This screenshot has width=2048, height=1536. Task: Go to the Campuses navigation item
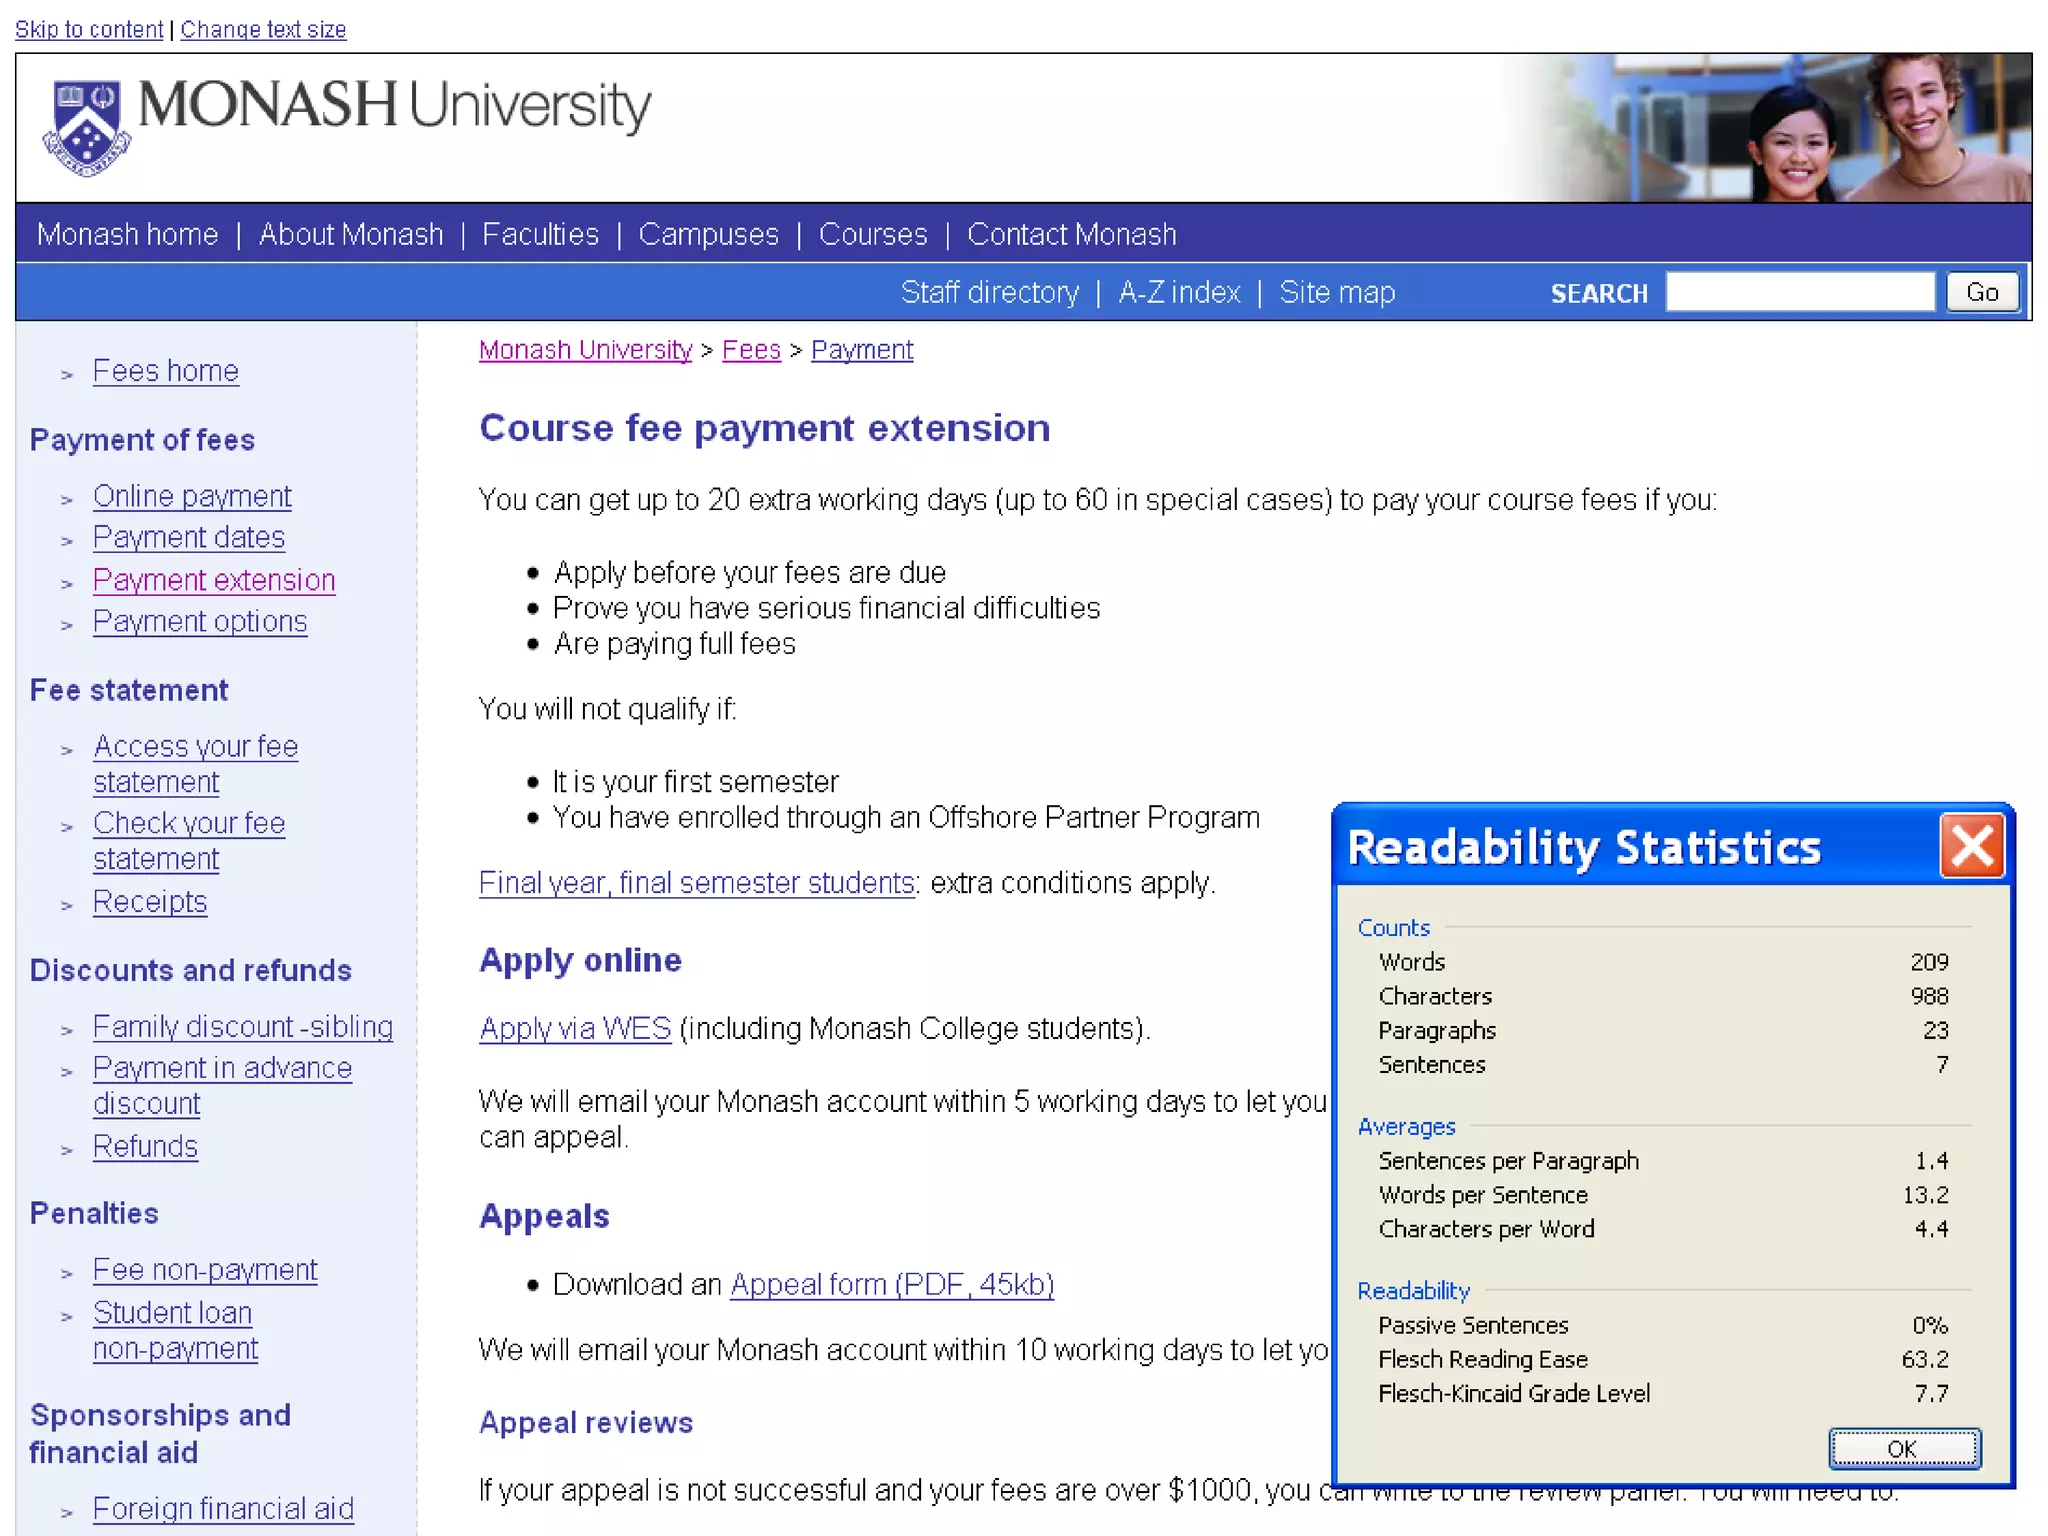[708, 234]
